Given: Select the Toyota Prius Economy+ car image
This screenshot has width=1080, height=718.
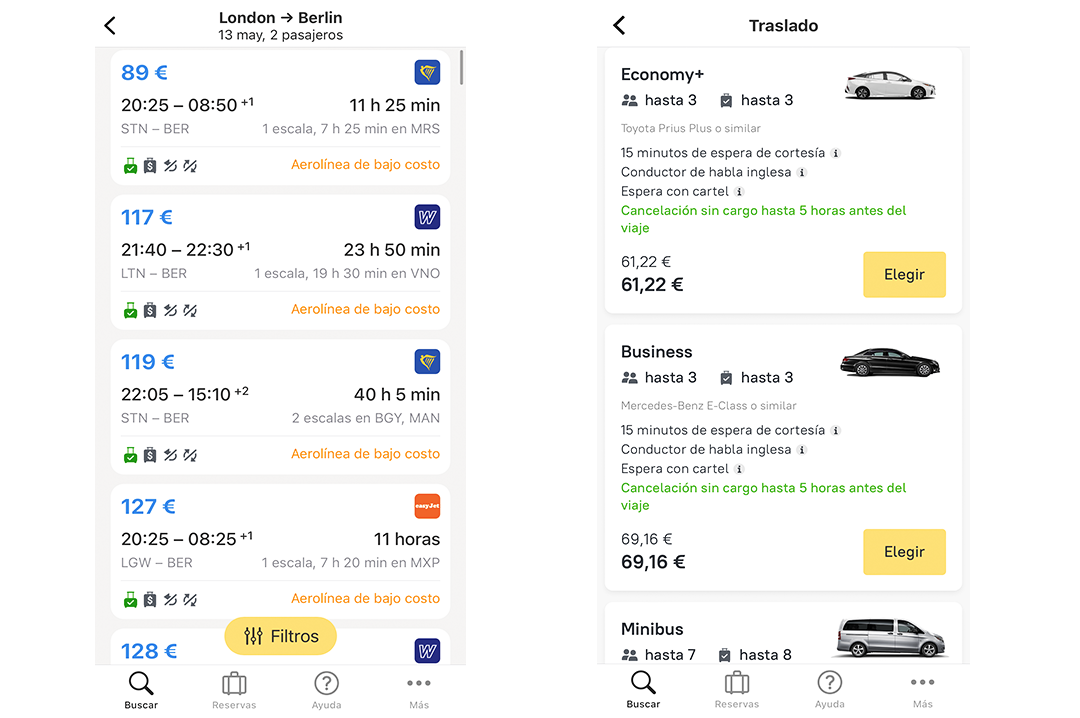Looking at the screenshot, I should (x=889, y=85).
